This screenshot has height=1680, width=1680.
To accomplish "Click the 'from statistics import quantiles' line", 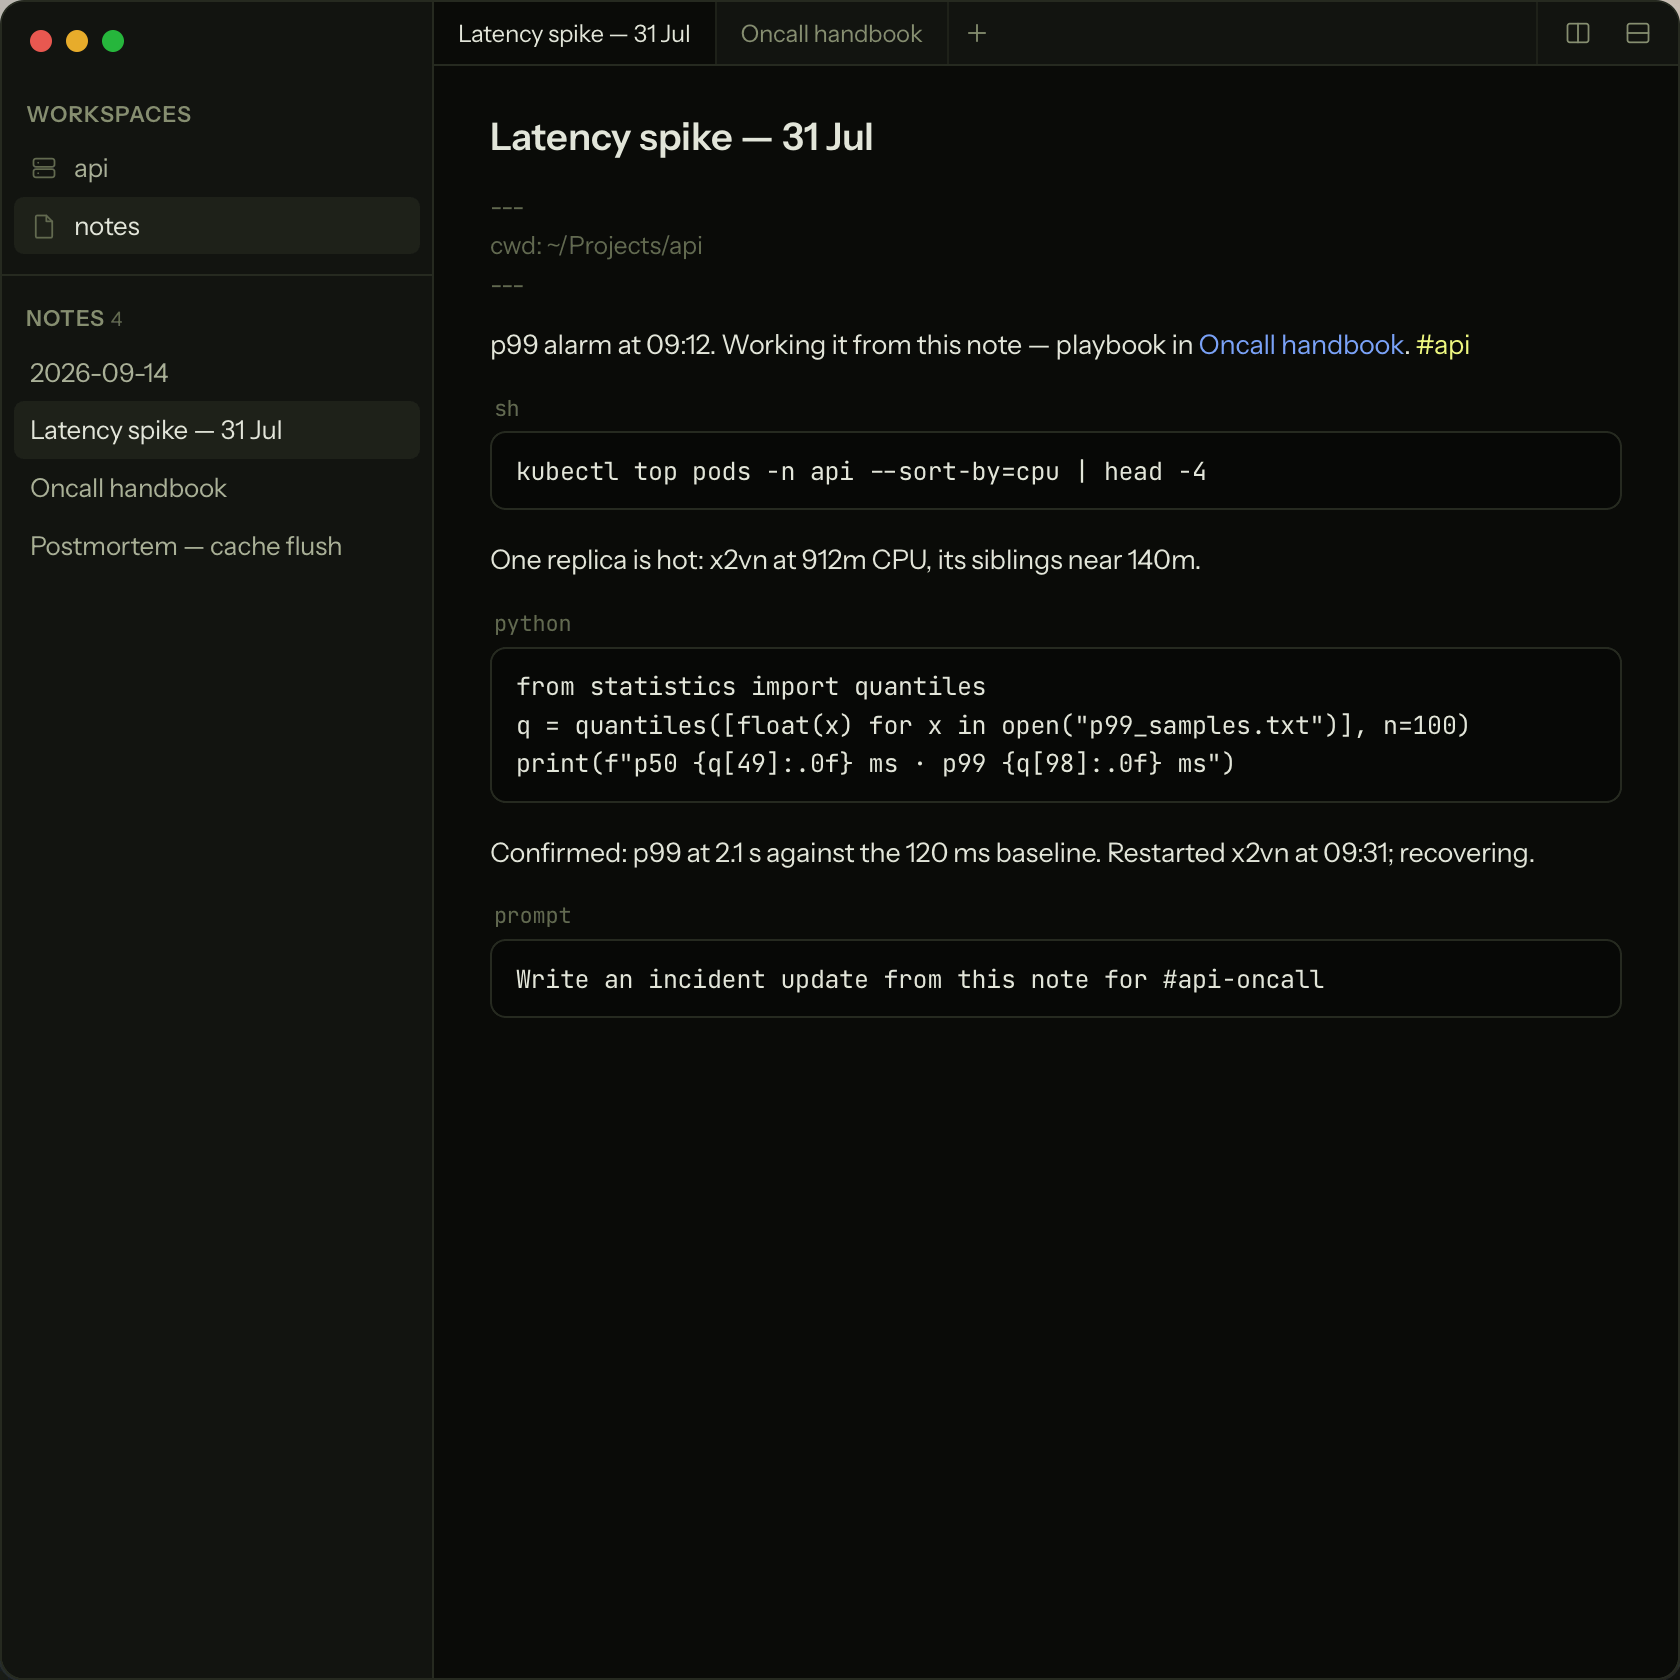I will coord(751,687).
